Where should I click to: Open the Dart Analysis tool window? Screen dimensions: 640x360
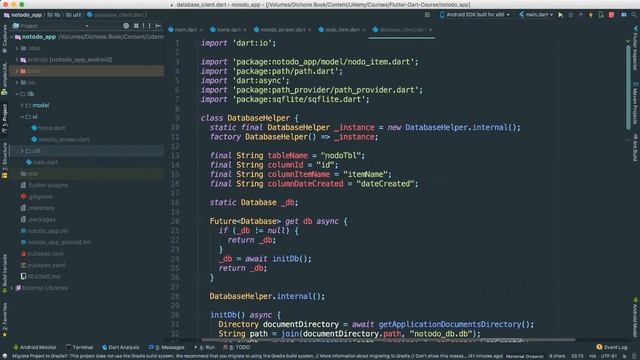(x=120, y=347)
